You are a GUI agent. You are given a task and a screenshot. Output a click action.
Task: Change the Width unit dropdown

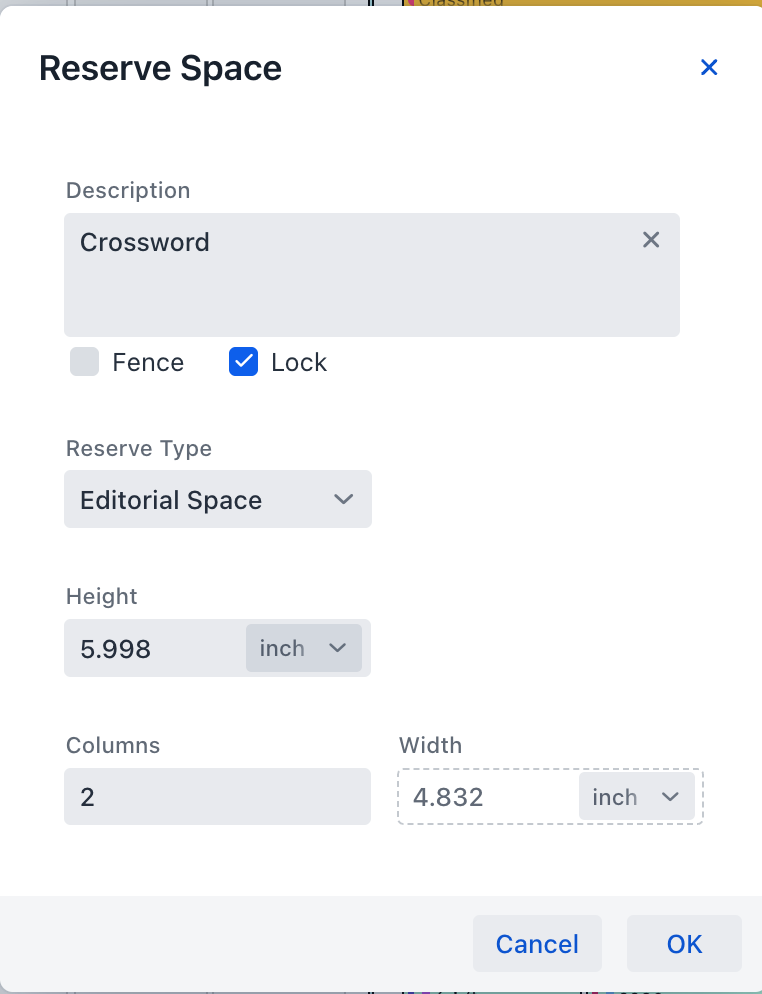click(x=636, y=796)
